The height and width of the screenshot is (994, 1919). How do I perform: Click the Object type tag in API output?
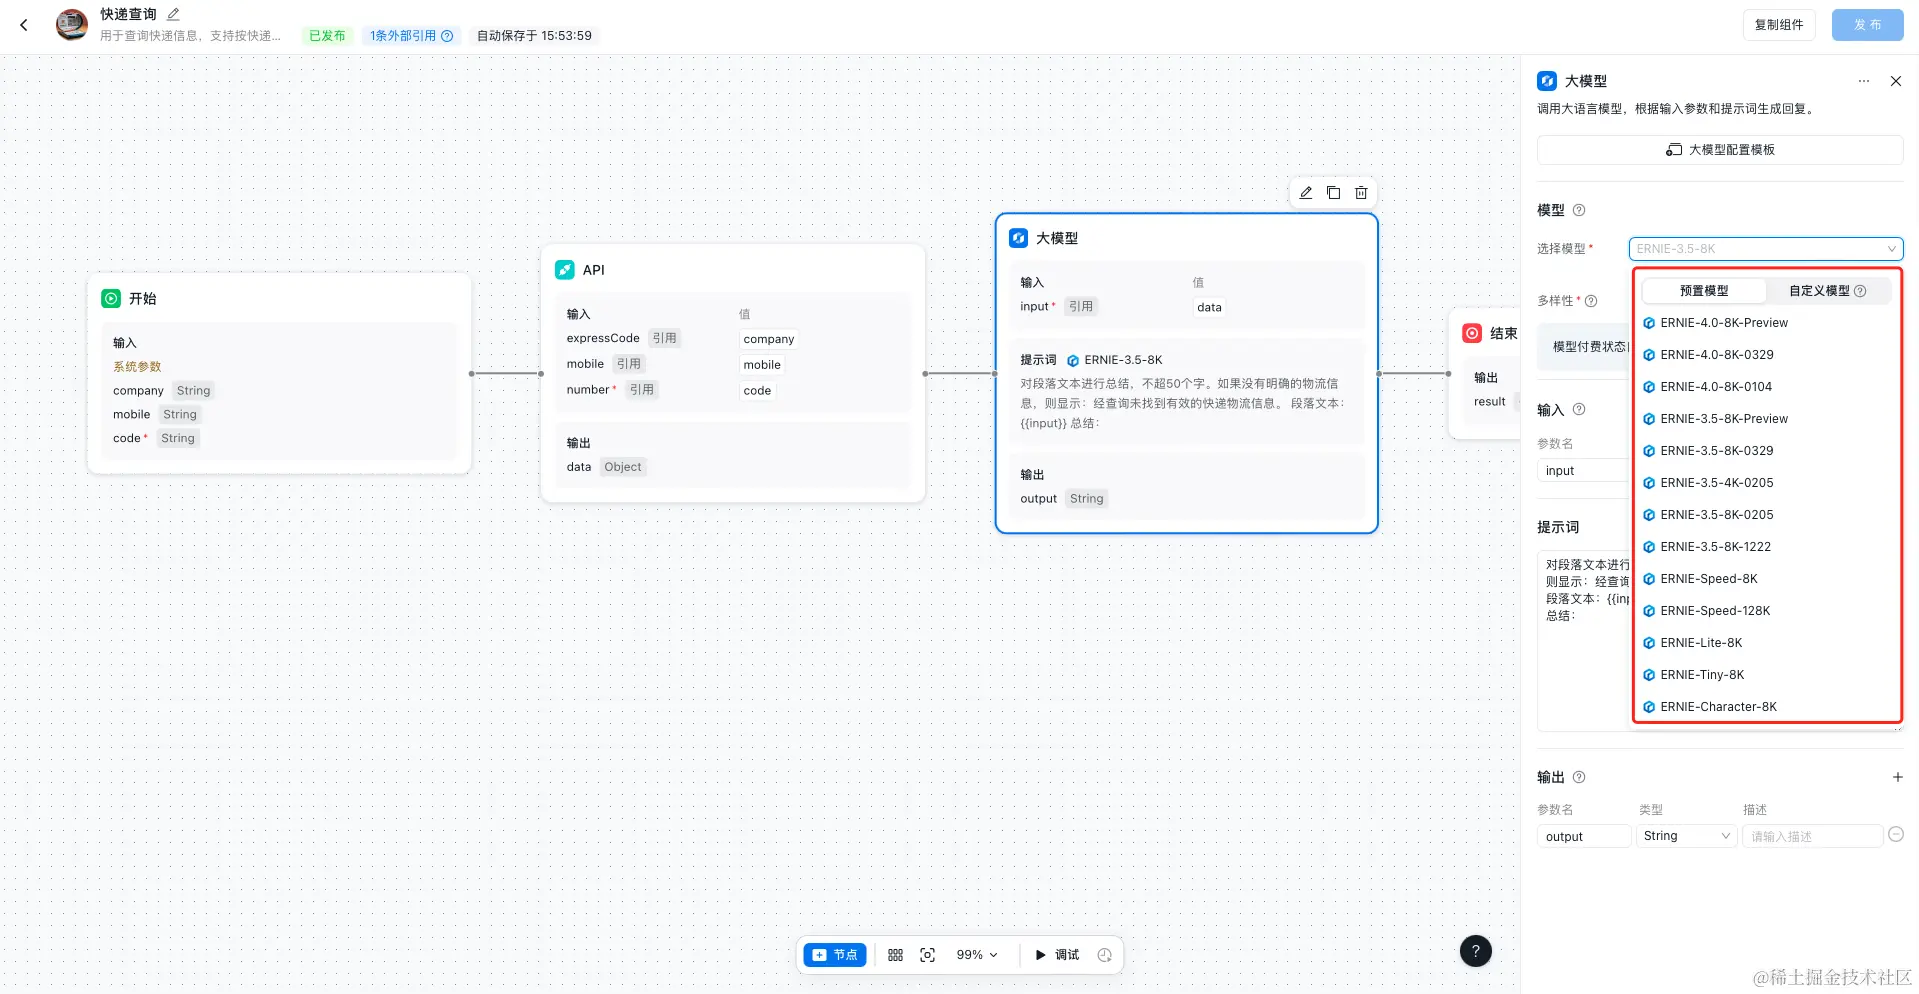click(x=623, y=467)
